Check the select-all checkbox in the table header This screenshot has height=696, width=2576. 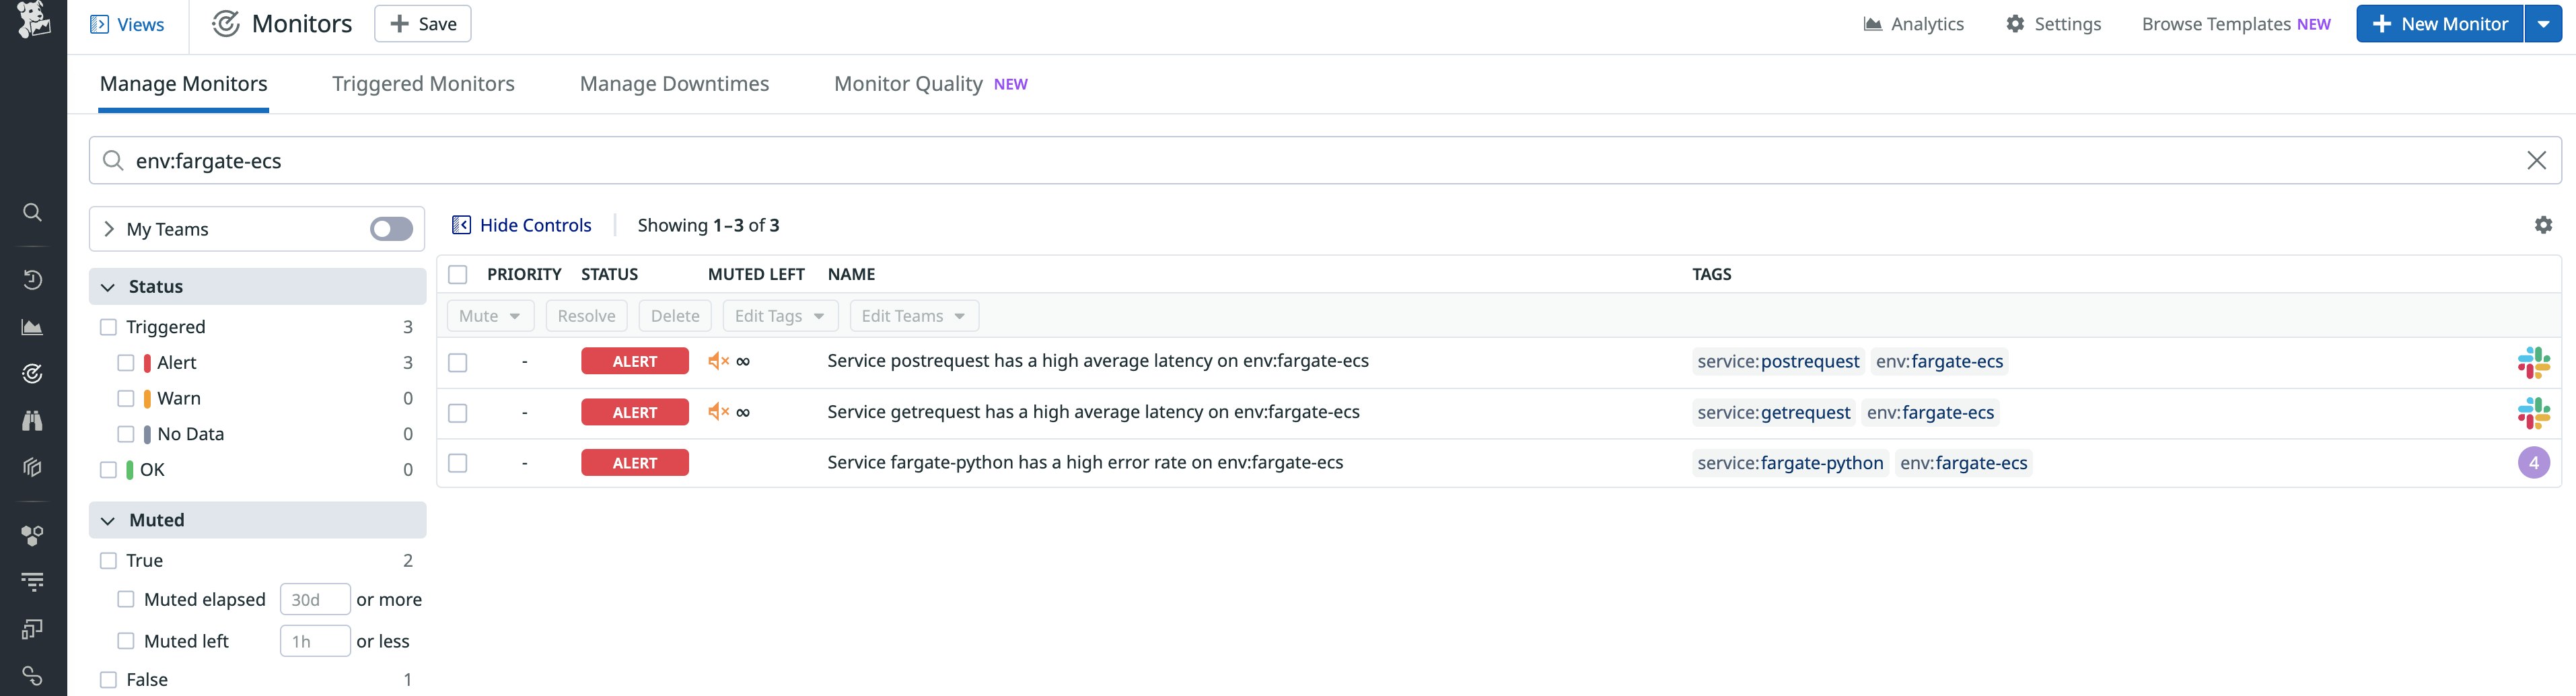click(x=458, y=273)
